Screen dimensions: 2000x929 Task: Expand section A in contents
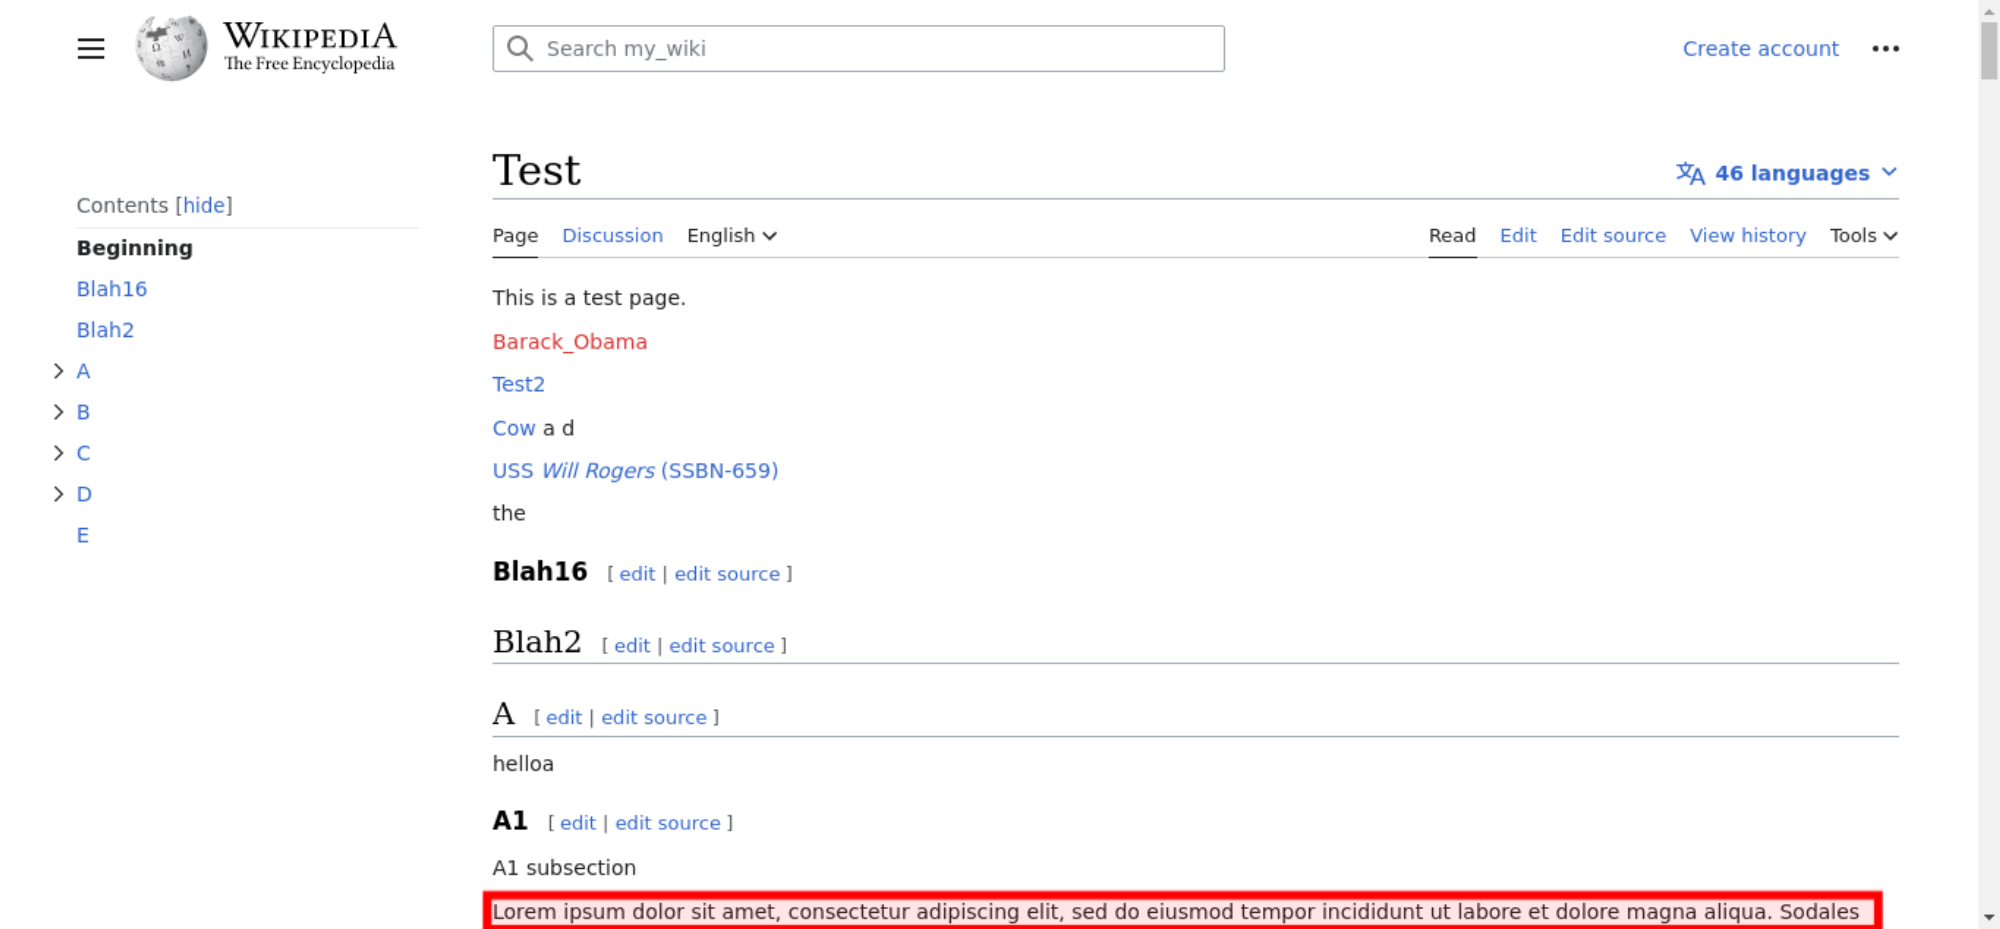58,371
